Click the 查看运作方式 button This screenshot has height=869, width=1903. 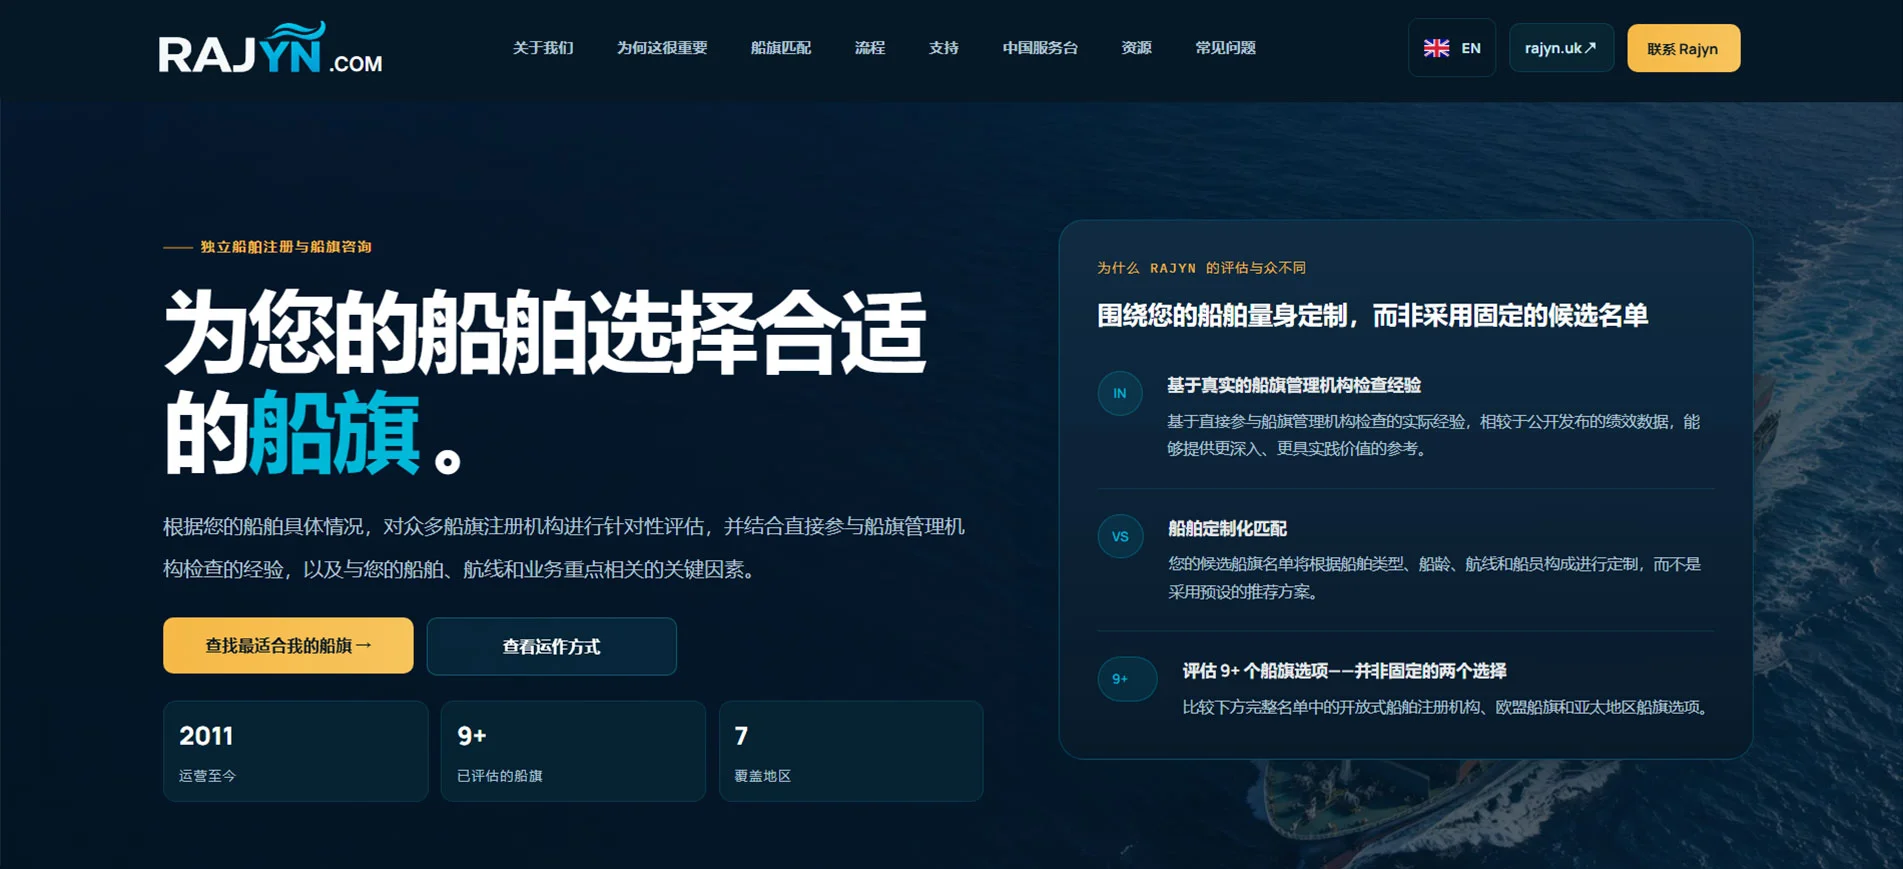coord(552,646)
